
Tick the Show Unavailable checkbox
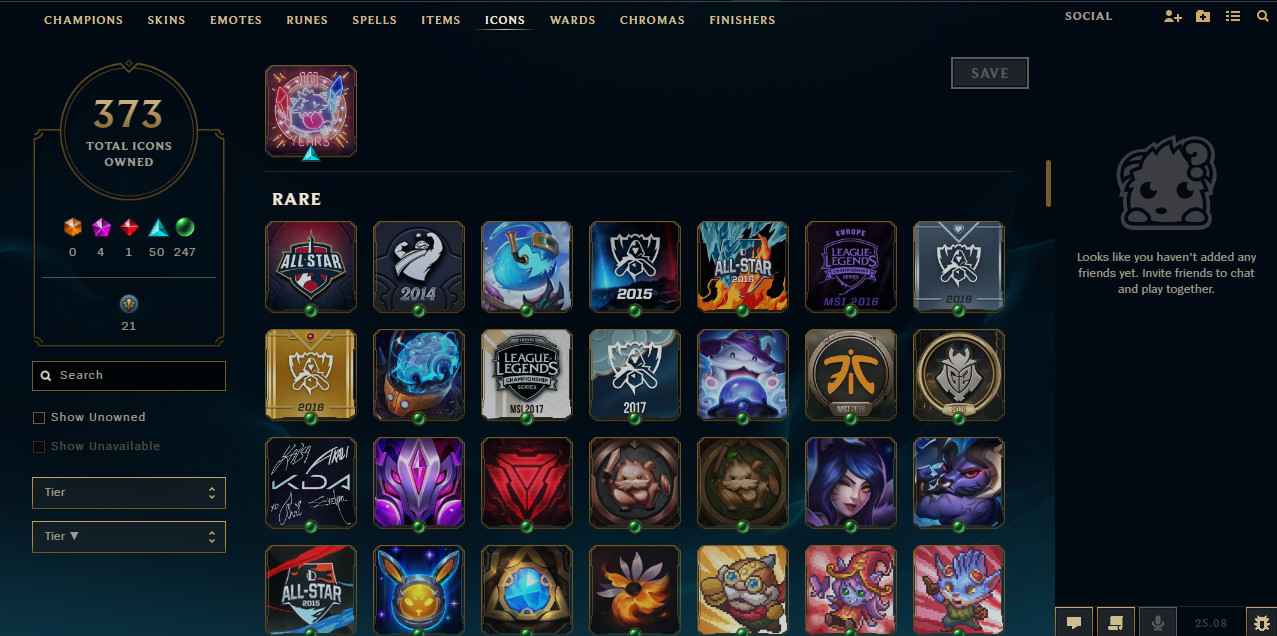click(39, 447)
